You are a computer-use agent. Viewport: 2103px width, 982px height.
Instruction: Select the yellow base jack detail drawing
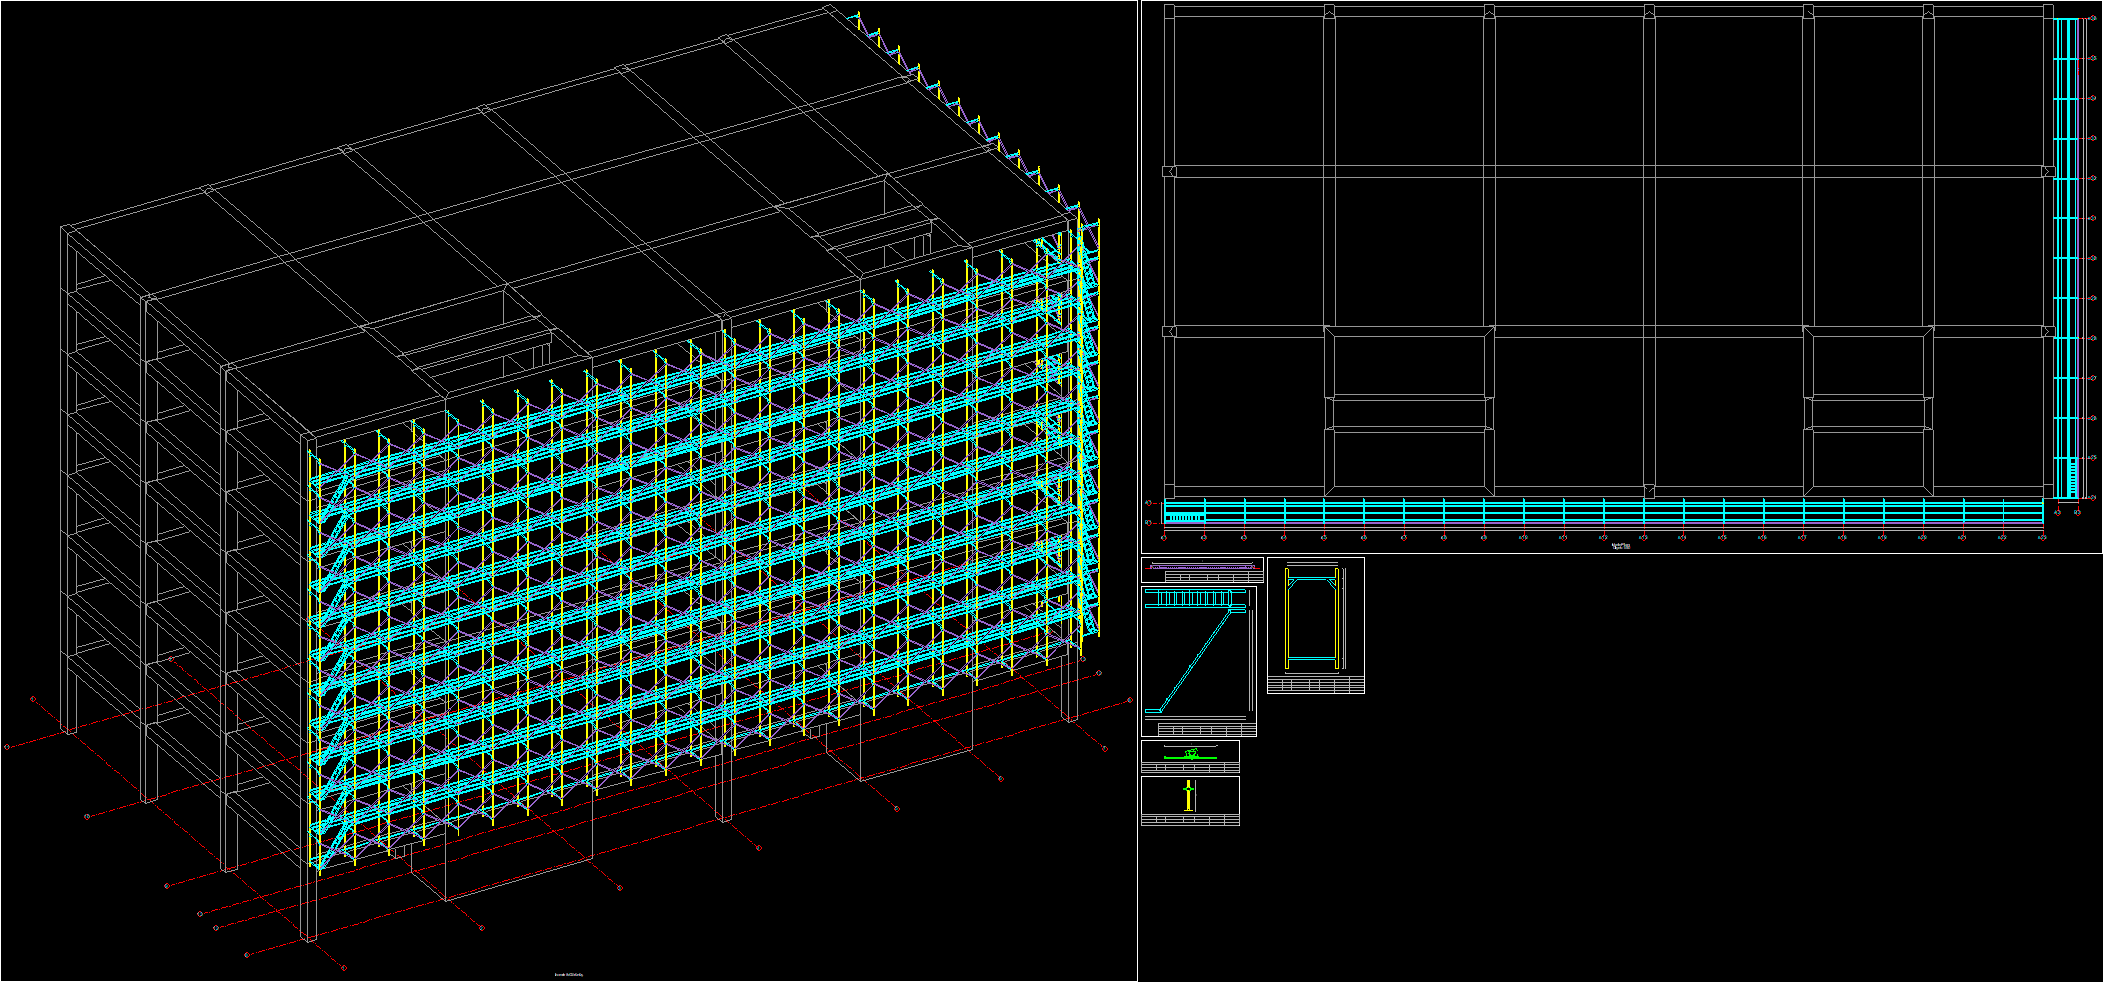tap(1188, 796)
